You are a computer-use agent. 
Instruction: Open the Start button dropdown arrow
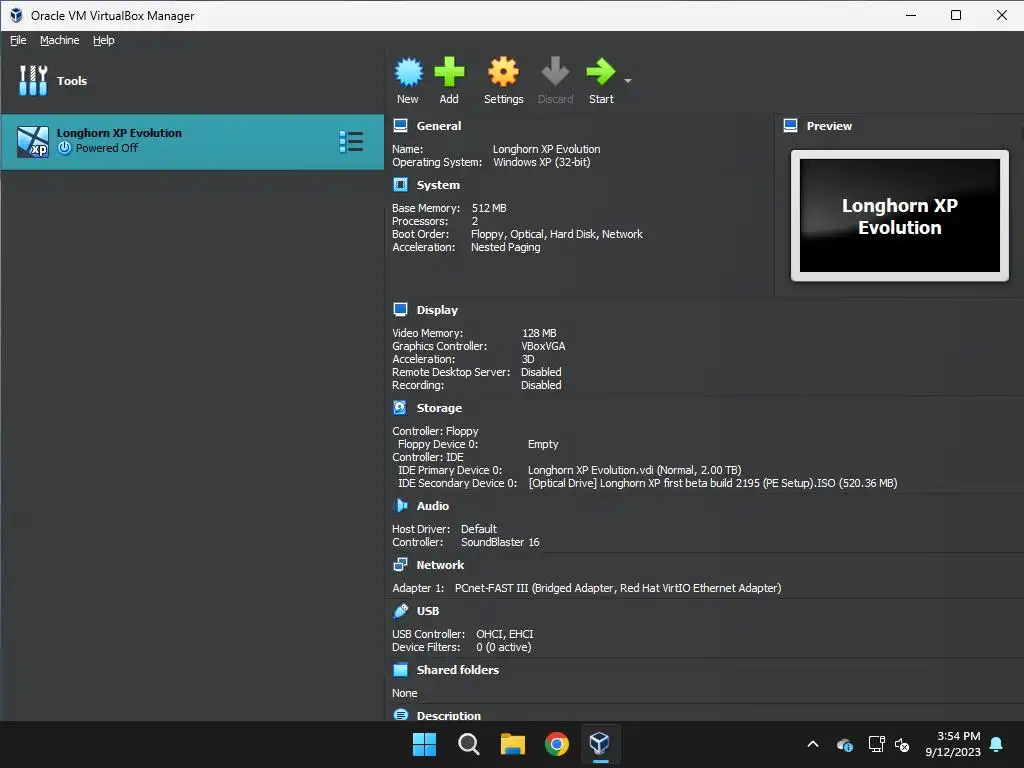click(x=628, y=81)
